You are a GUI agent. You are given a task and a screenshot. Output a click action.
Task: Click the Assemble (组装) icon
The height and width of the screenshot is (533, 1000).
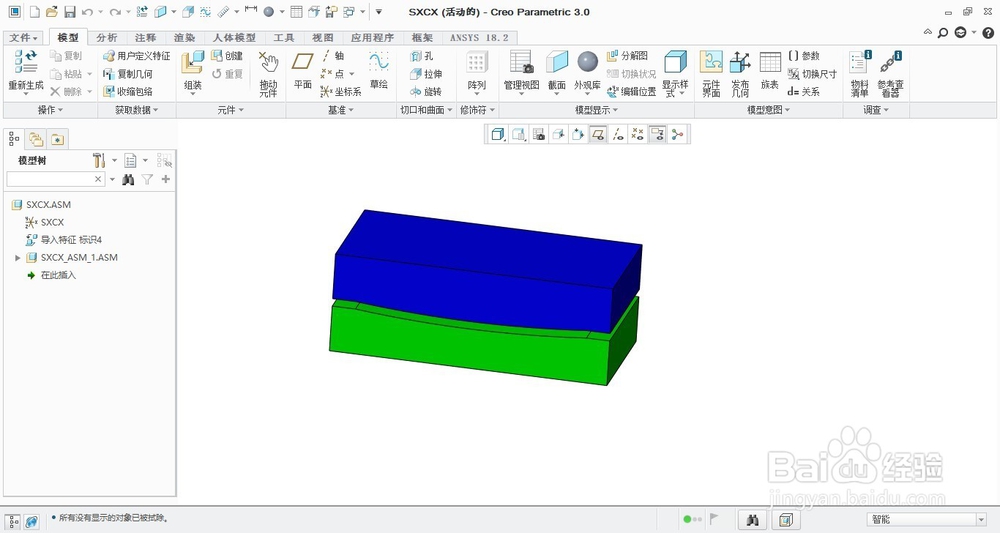pyautogui.click(x=193, y=62)
